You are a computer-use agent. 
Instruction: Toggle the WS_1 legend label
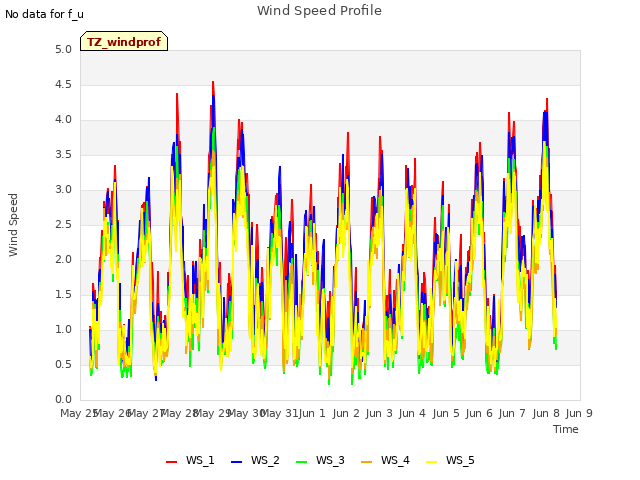200,460
